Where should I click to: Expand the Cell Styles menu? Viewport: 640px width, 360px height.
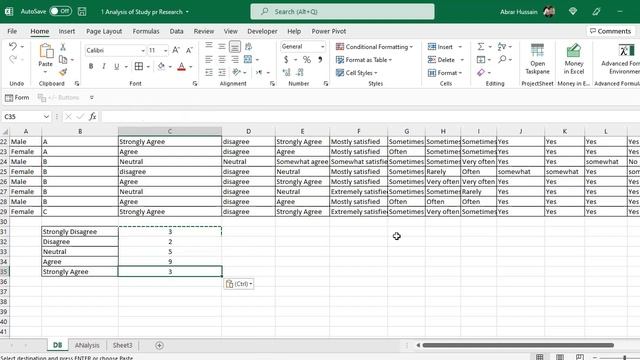coord(356,73)
